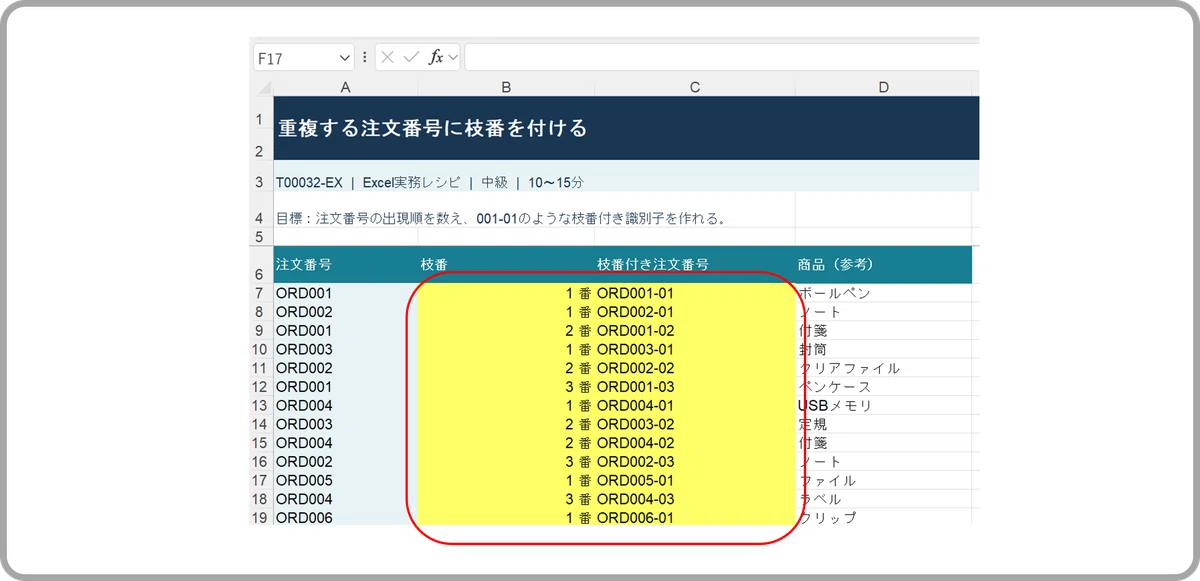Select cell ORD001-01
The image size is (1200, 581).
coord(695,293)
